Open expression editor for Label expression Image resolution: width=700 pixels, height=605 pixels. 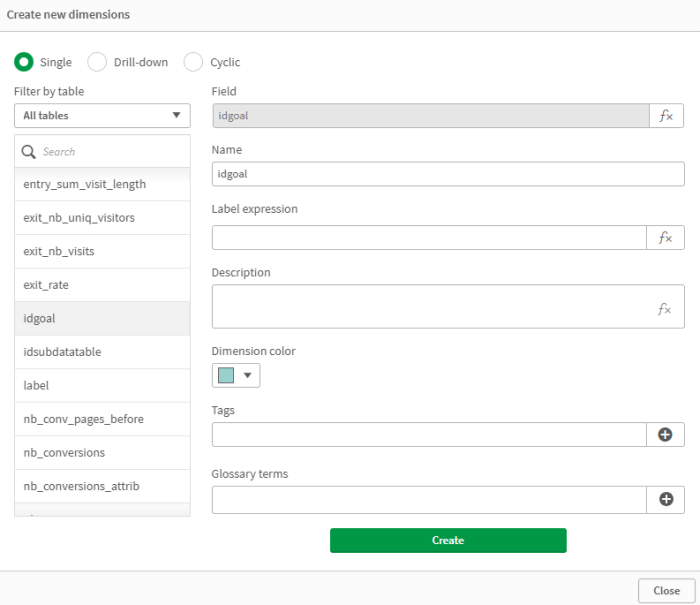(x=665, y=238)
